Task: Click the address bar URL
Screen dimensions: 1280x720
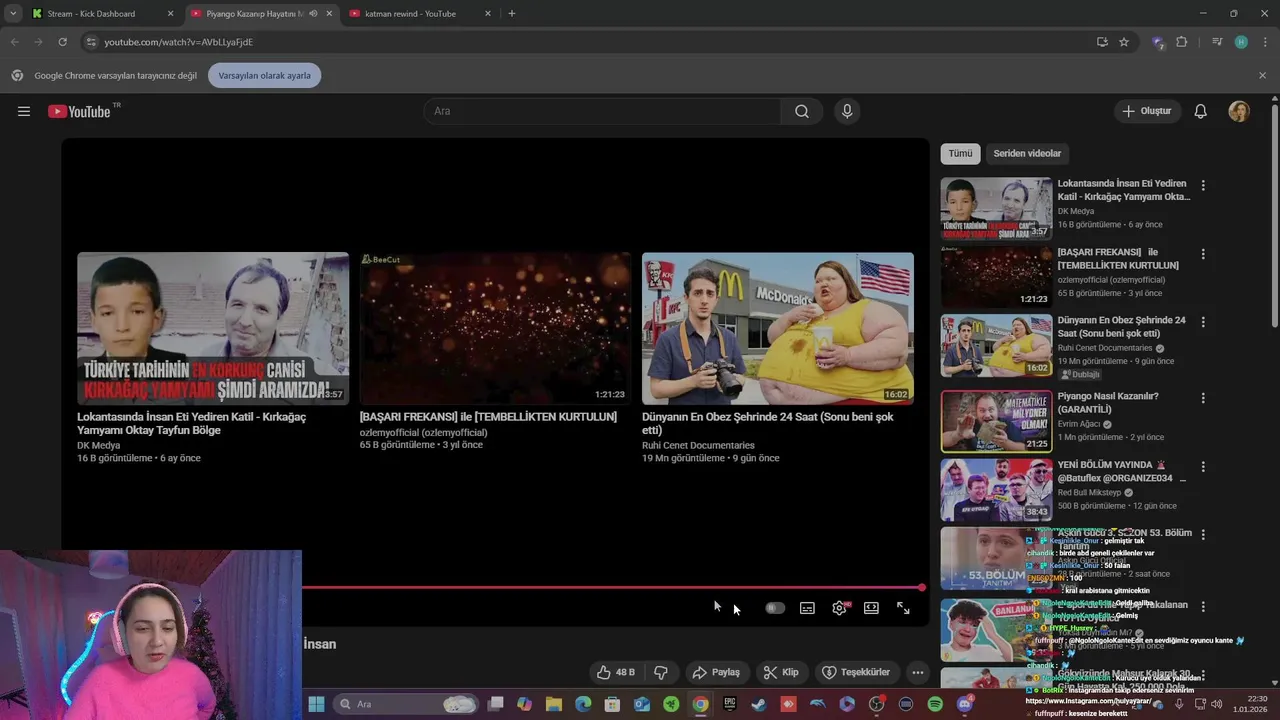Action: [x=179, y=42]
